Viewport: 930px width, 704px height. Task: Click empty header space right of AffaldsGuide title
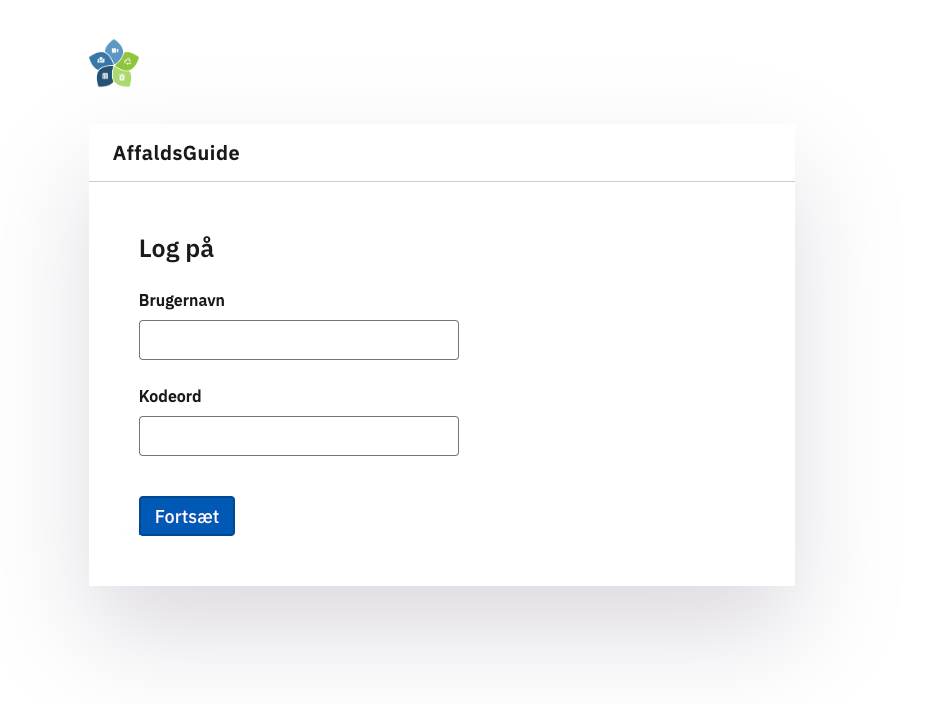pyautogui.click(x=516, y=153)
